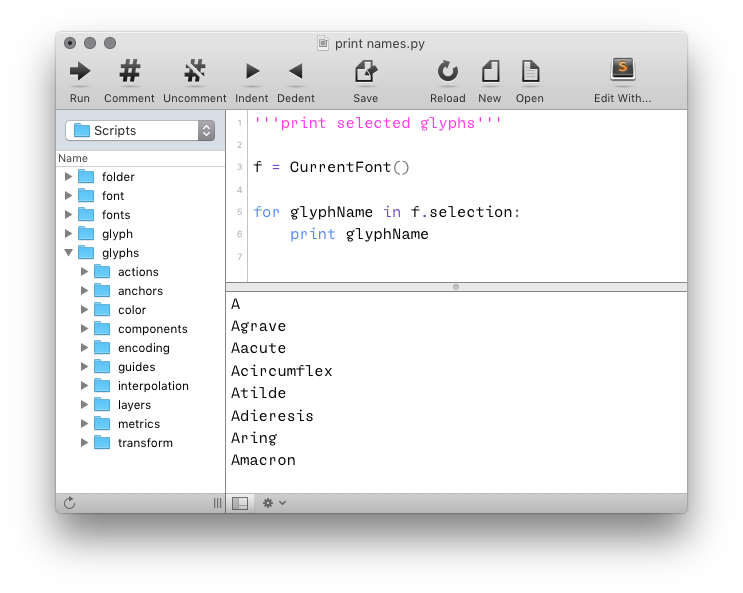
Task: Create a new script with New icon
Action: [490, 71]
